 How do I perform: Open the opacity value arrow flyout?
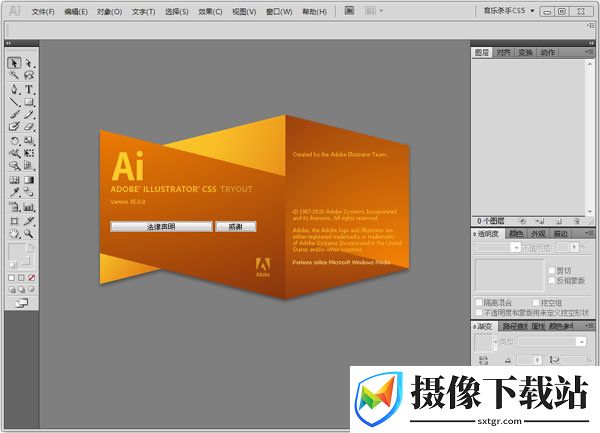574,247
